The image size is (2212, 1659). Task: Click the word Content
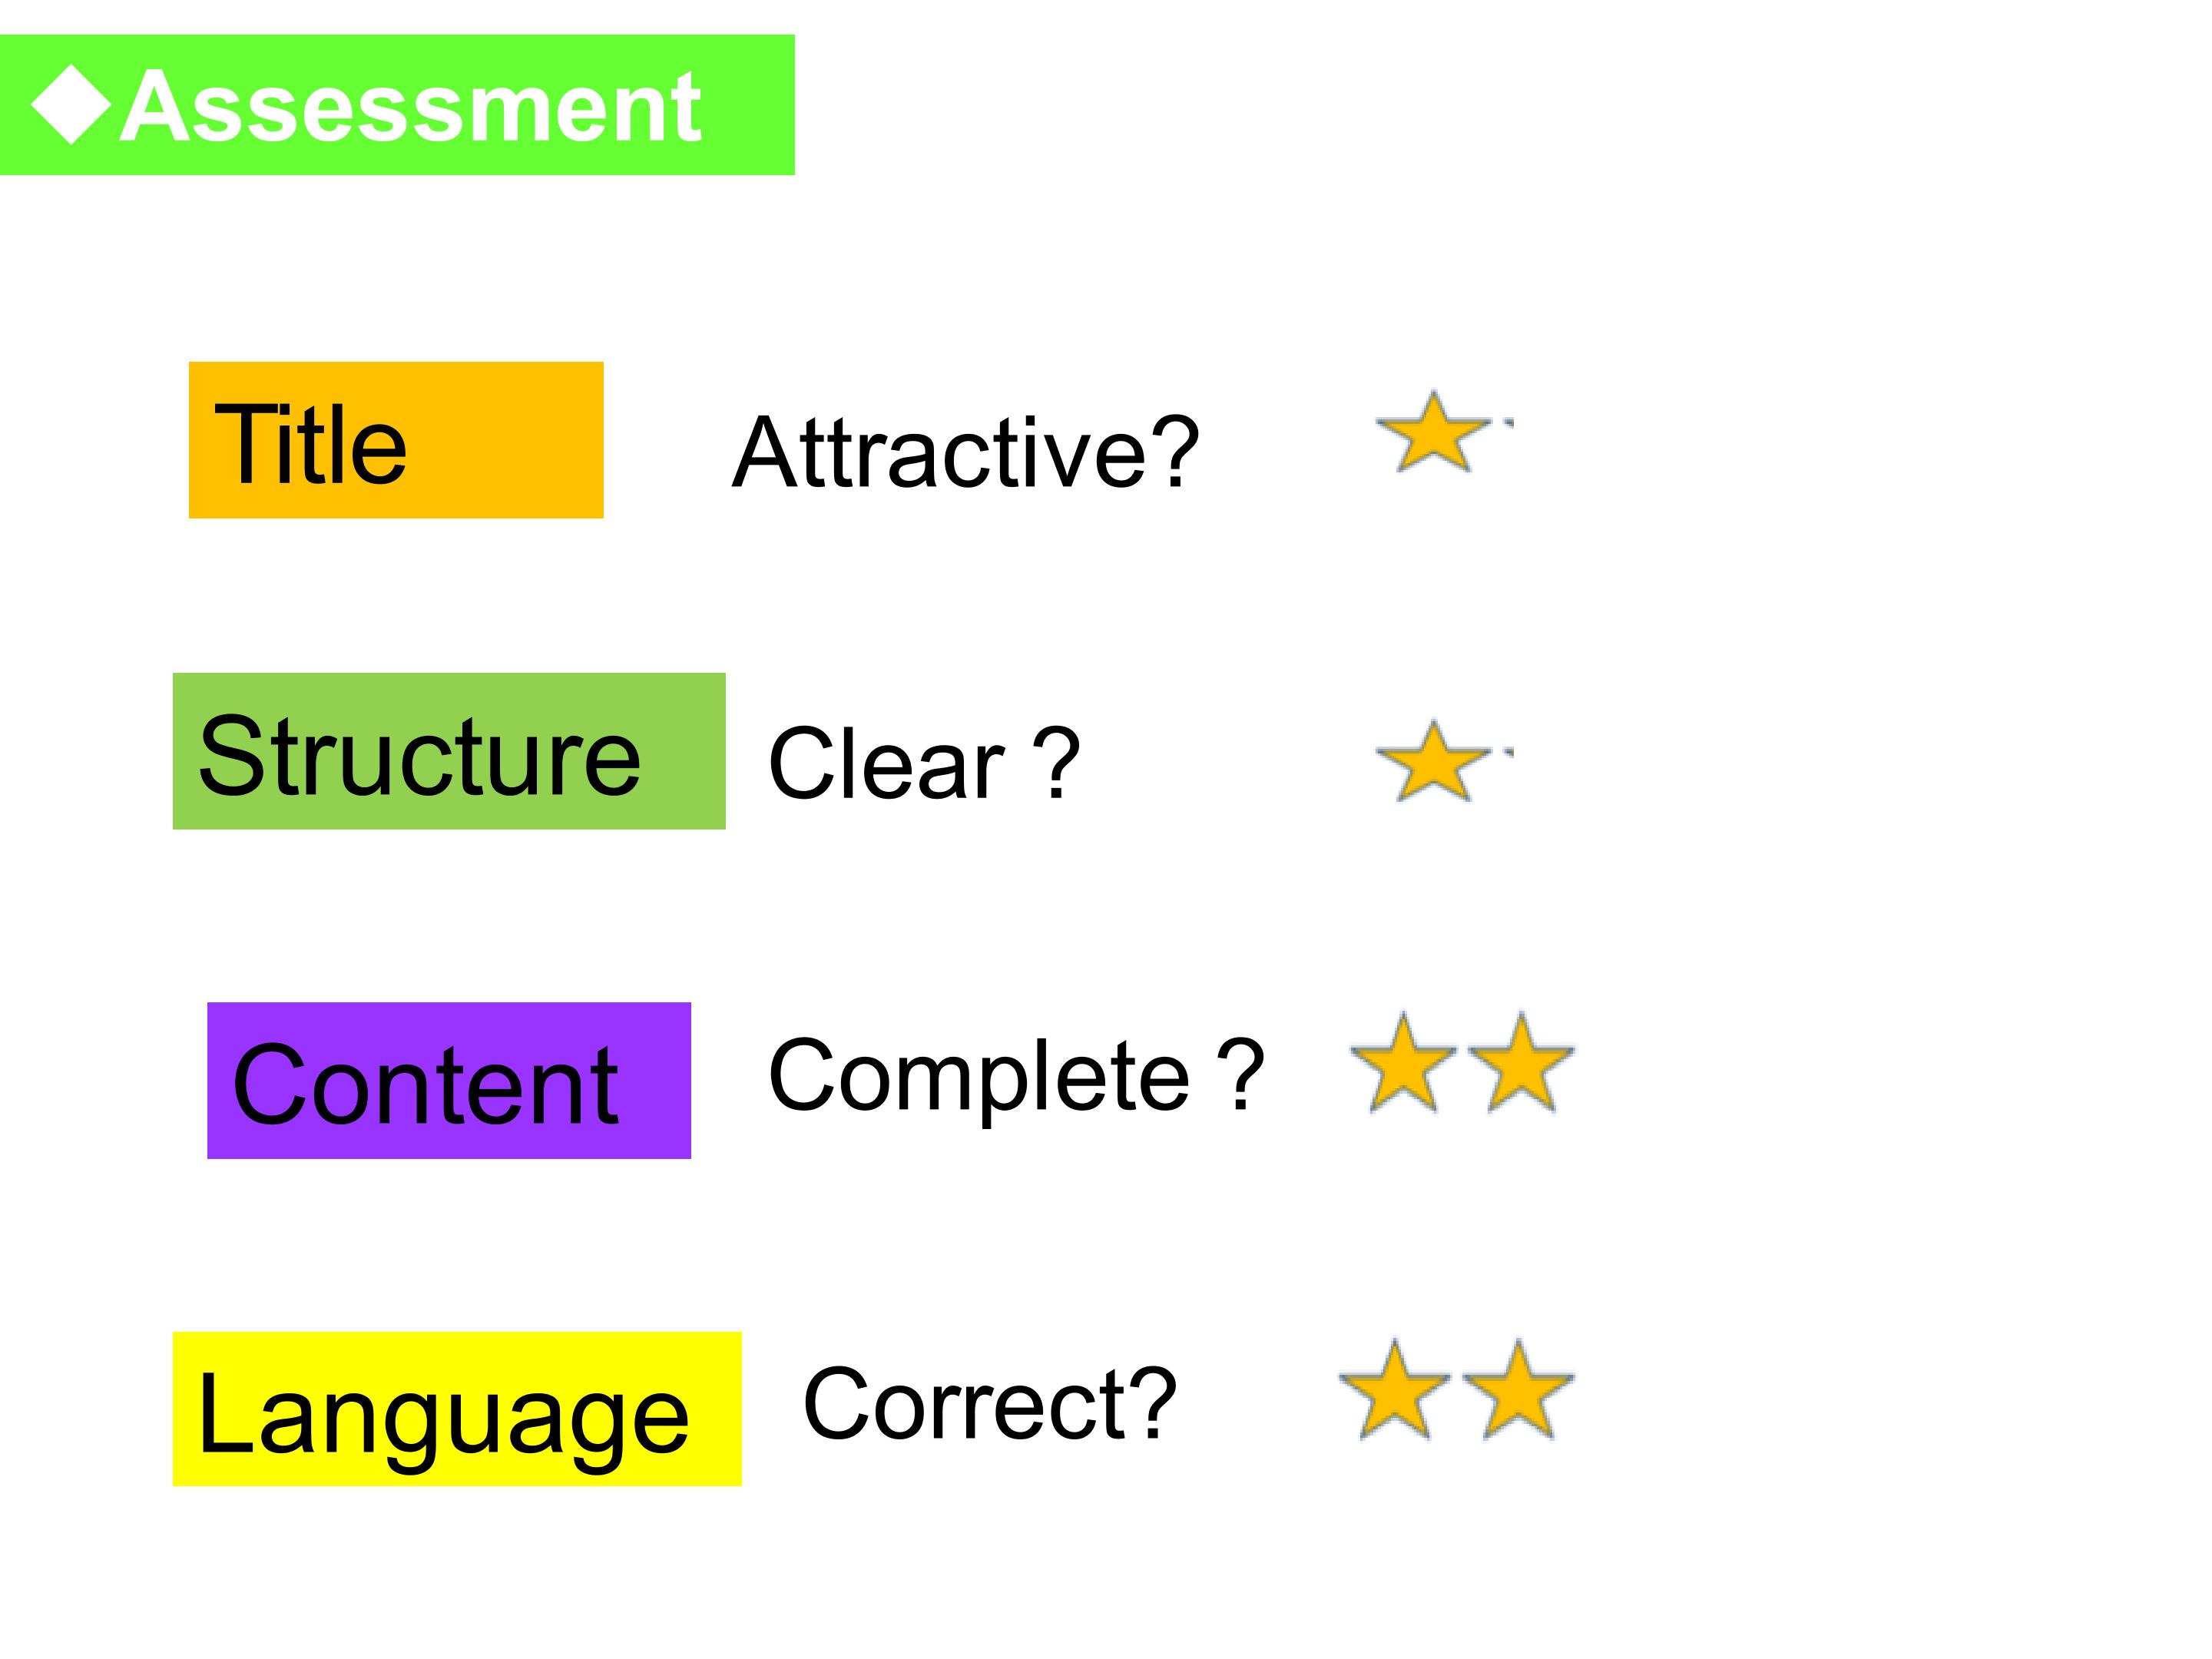pyautogui.click(x=425, y=1086)
